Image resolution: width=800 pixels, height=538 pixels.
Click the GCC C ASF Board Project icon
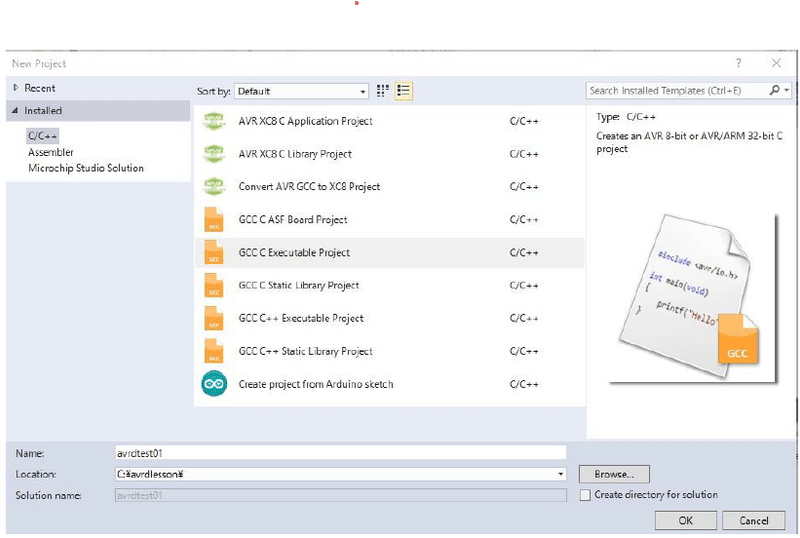214,219
